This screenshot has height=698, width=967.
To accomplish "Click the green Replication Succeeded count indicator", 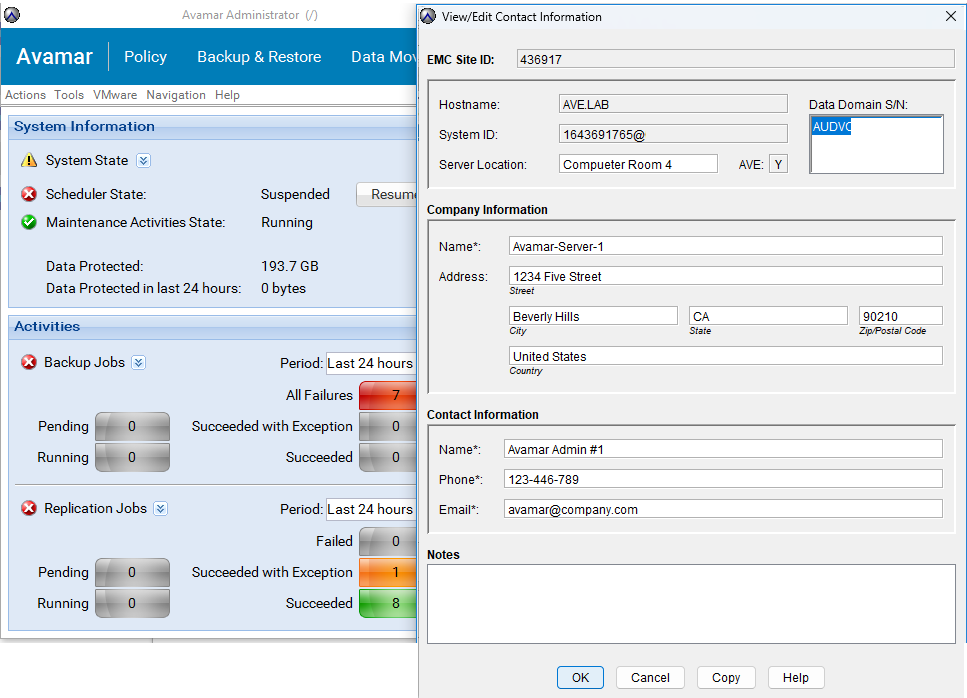I will click(x=388, y=604).
